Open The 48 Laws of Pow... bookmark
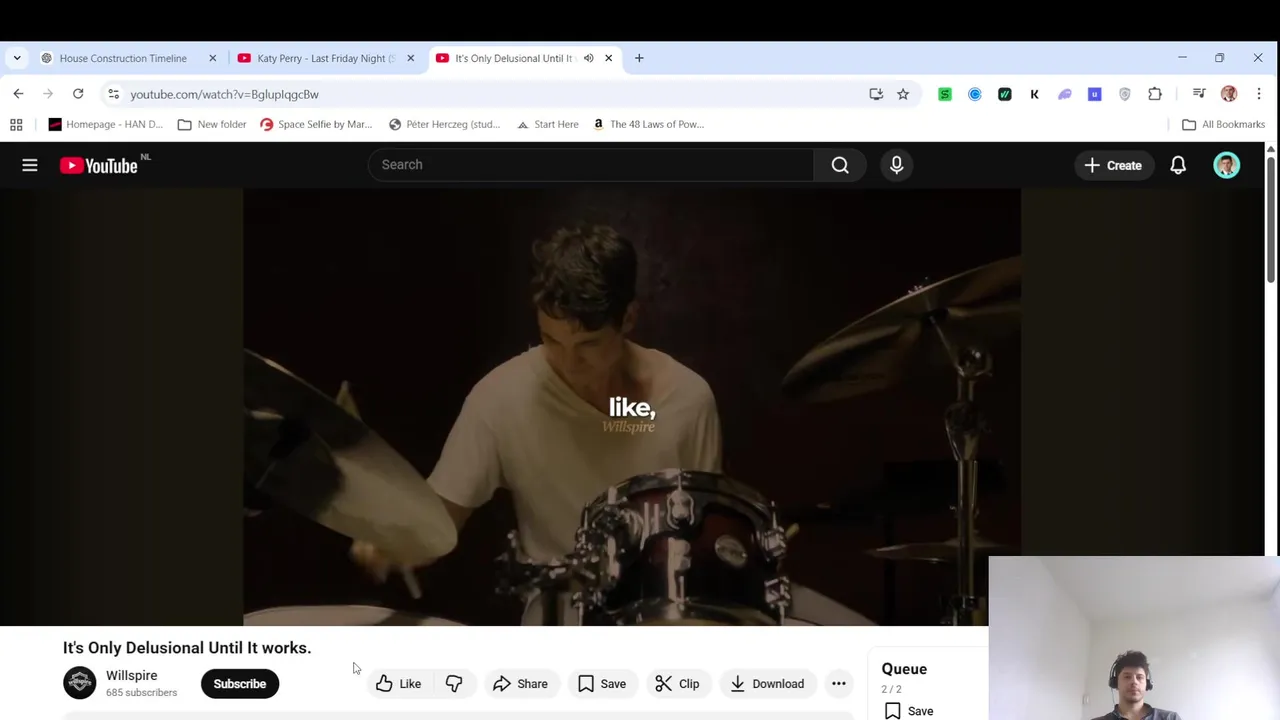The height and width of the screenshot is (720, 1280). coord(648,124)
